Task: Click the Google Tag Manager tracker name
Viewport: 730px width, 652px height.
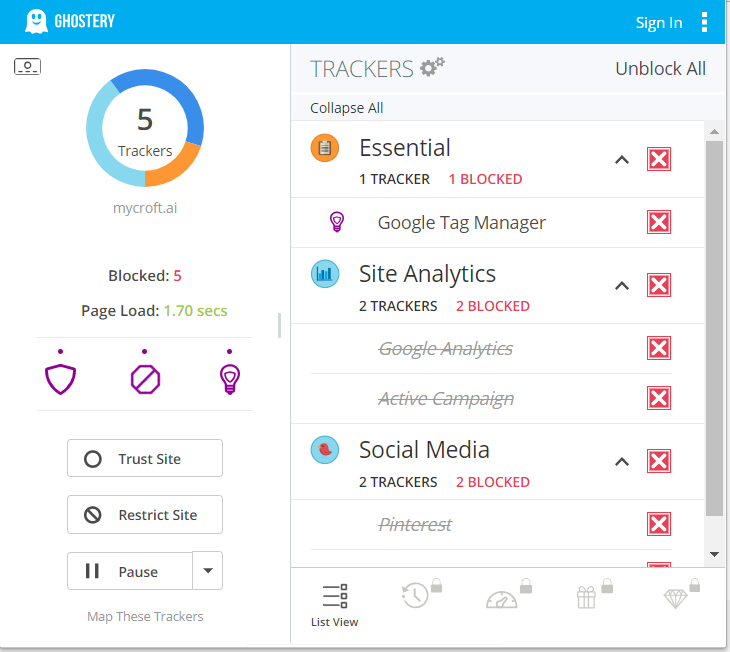Action: [x=461, y=223]
